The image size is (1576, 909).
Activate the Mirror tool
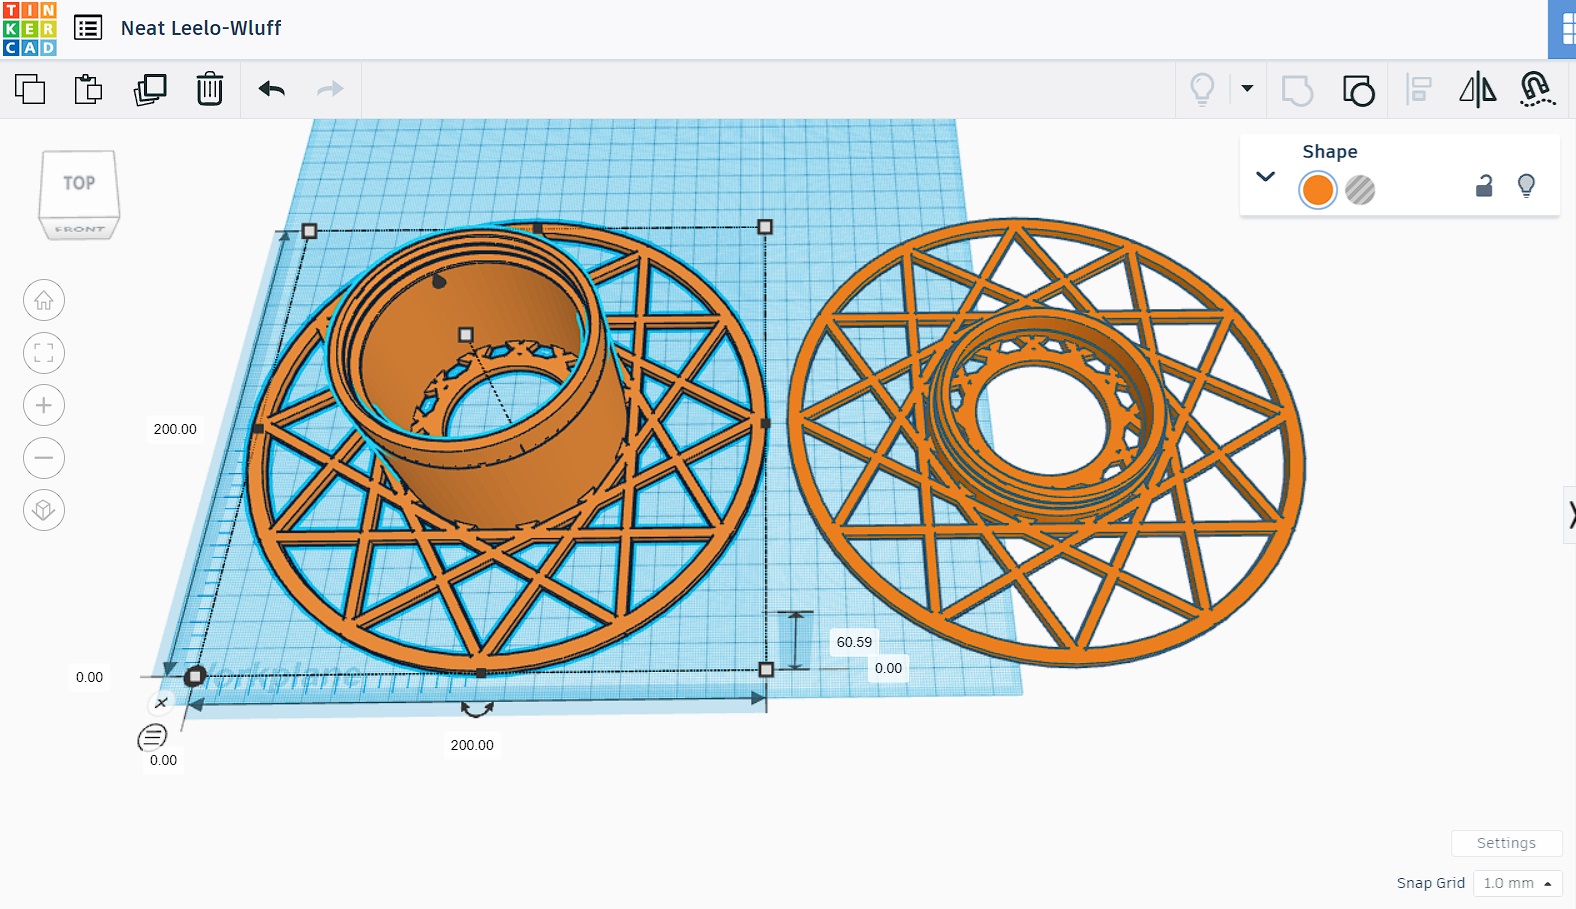click(1478, 89)
